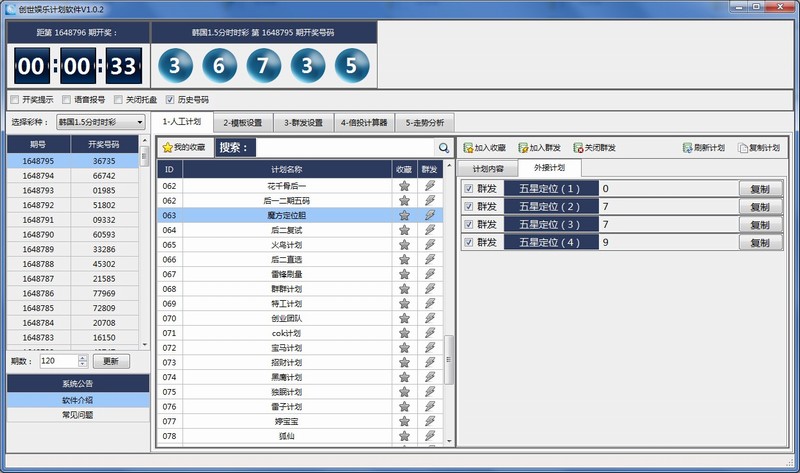Click the 复制计划 copy icon

743,148
